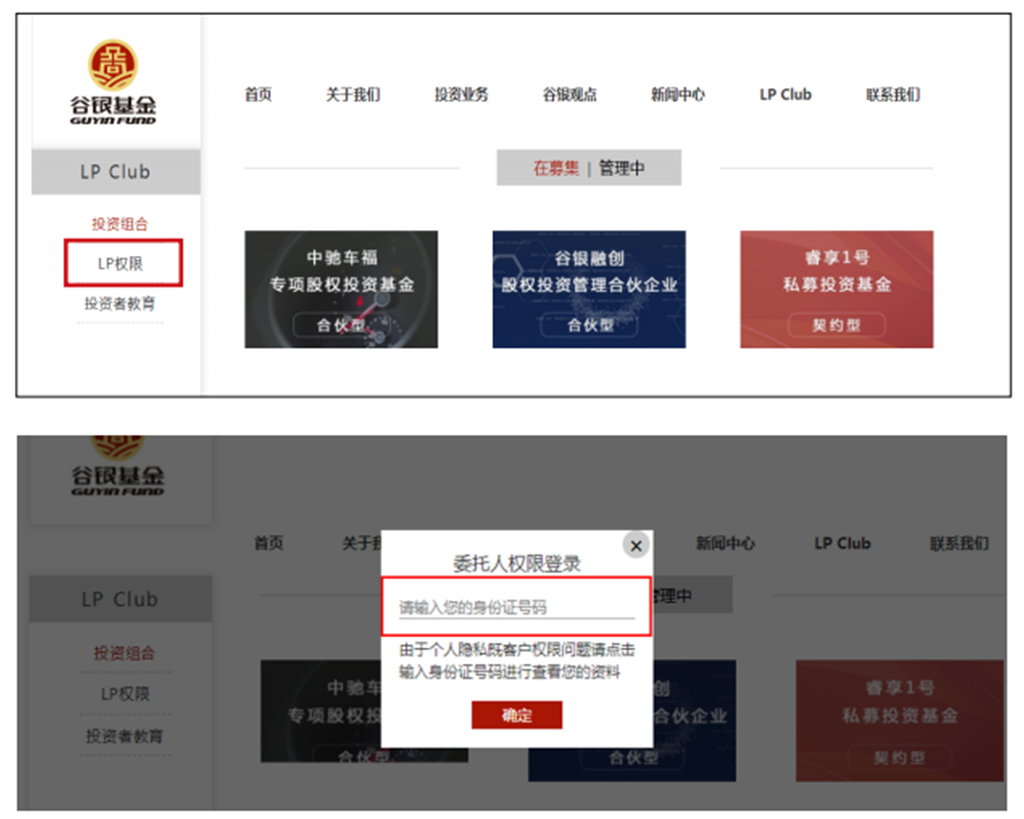This screenshot has width=1024, height=819.
Task: Click the Guyin Fund logo on the undimmed page
Action: 113,82
